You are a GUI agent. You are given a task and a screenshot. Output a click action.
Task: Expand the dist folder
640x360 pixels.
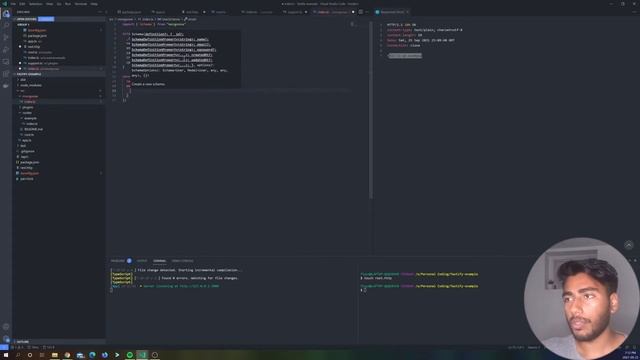tap(22, 80)
